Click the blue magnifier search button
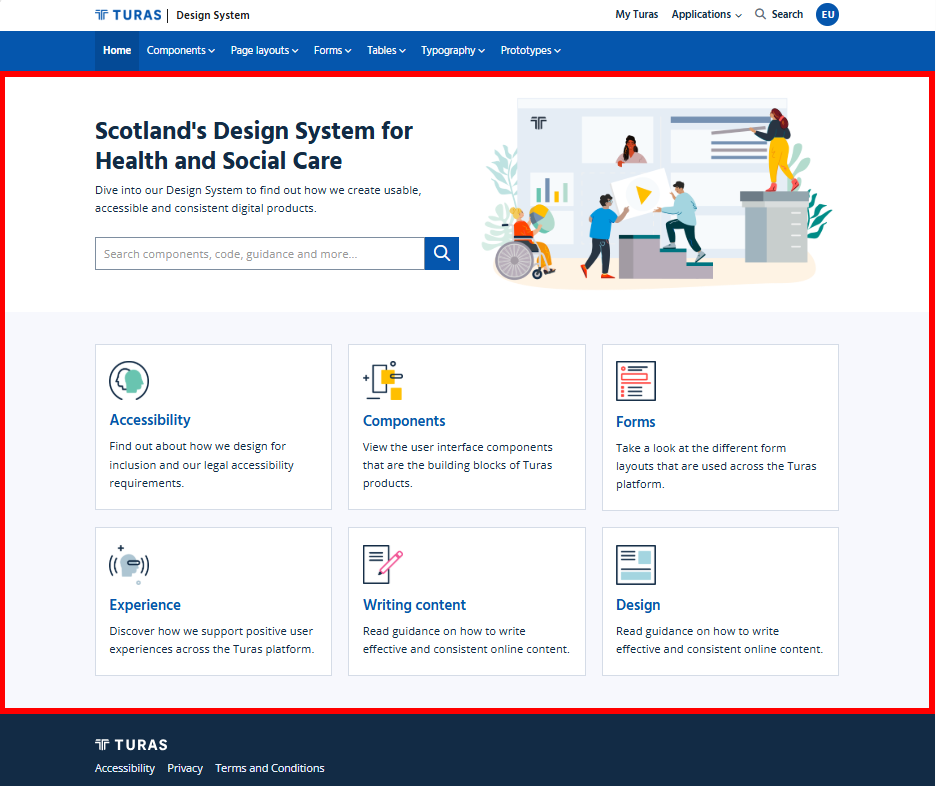This screenshot has height=786, width=936. 441,253
